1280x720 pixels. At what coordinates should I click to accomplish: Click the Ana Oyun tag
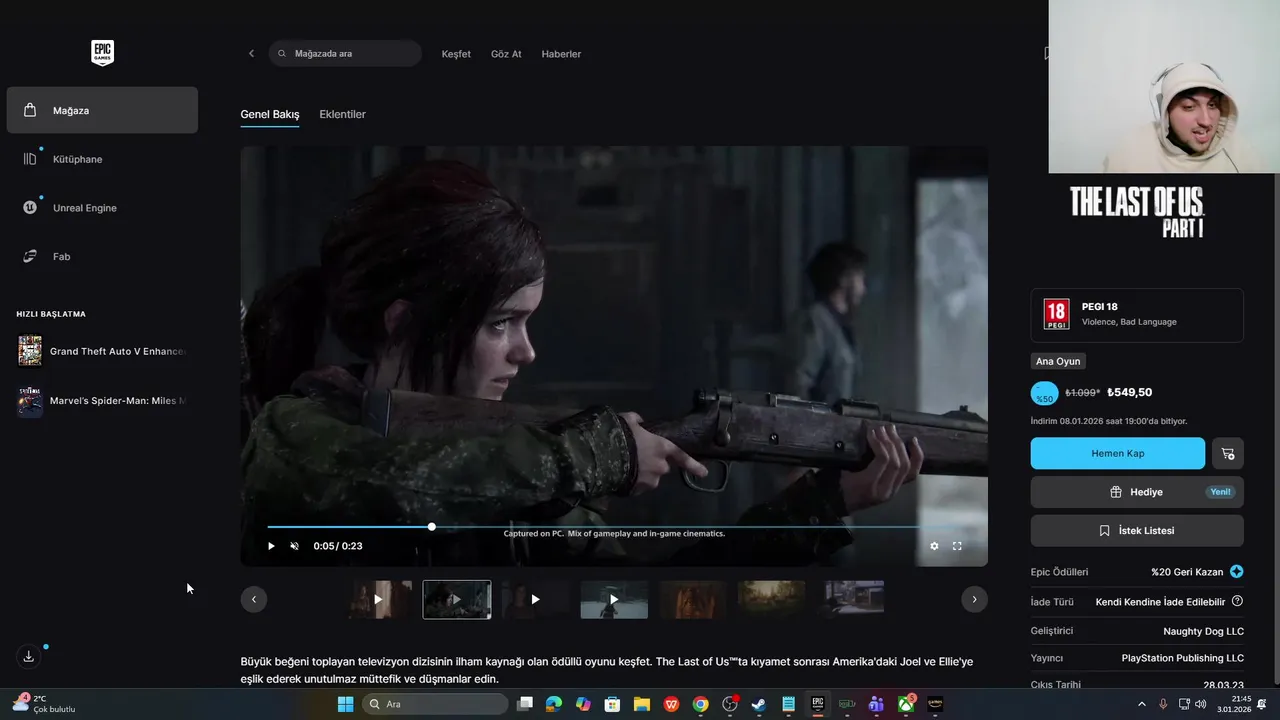(x=1058, y=361)
